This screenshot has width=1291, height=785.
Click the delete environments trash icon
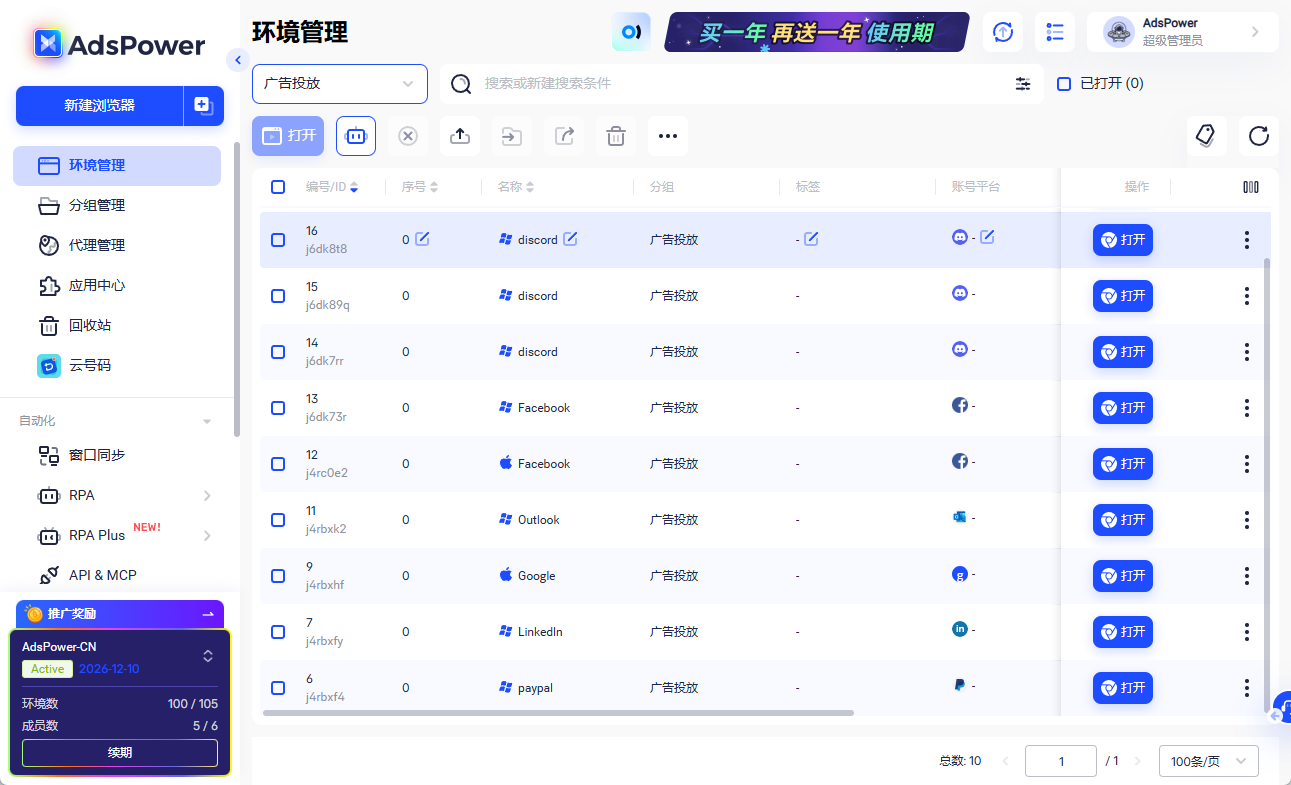pyautogui.click(x=615, y=135)
